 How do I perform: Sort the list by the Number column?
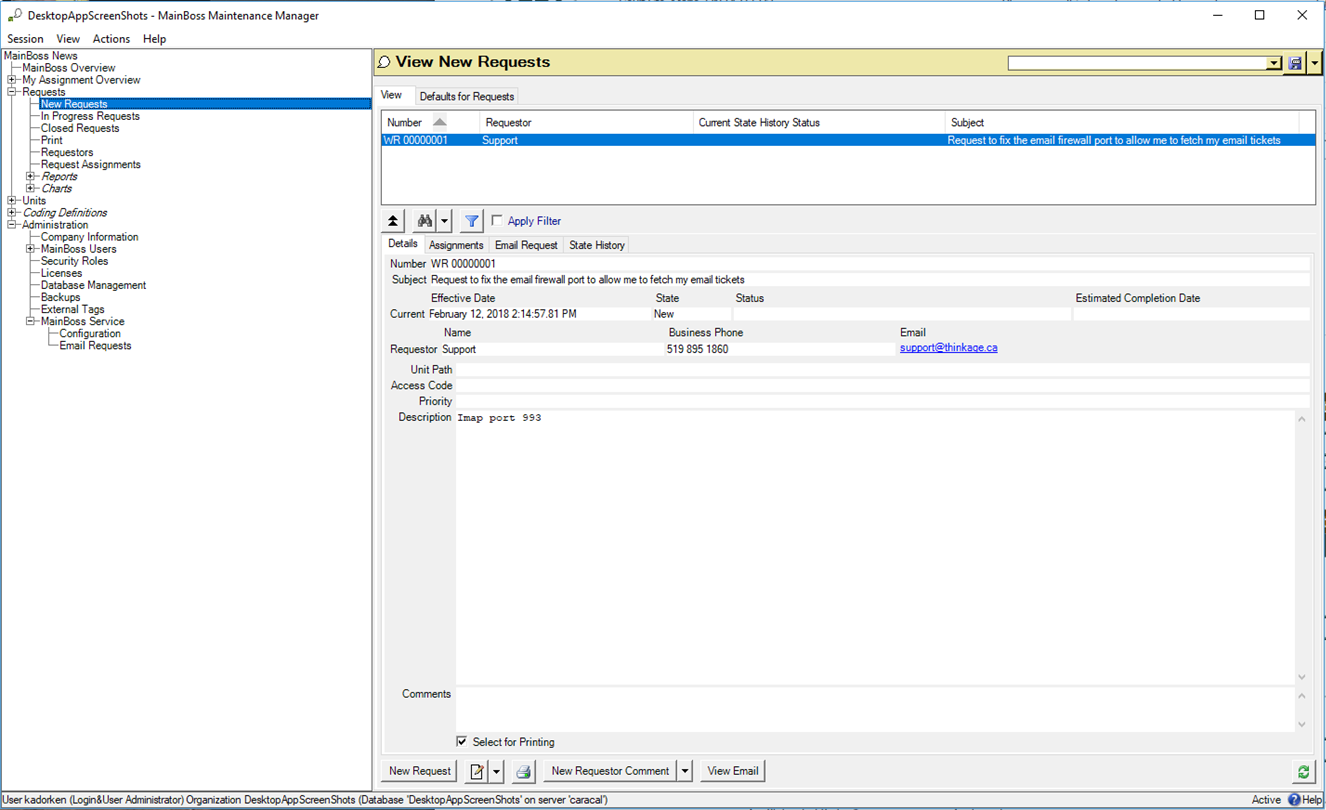pos(430,123)
